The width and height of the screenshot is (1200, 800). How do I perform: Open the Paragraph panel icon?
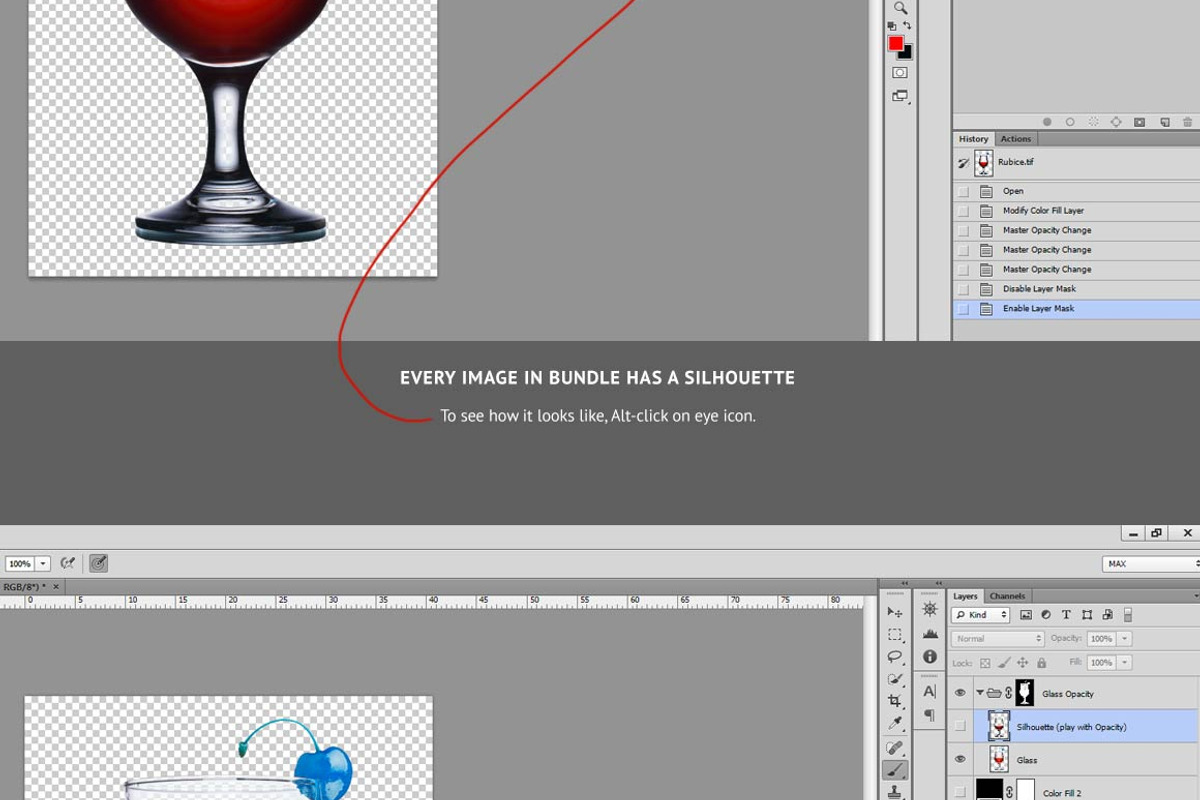point(930,715)
